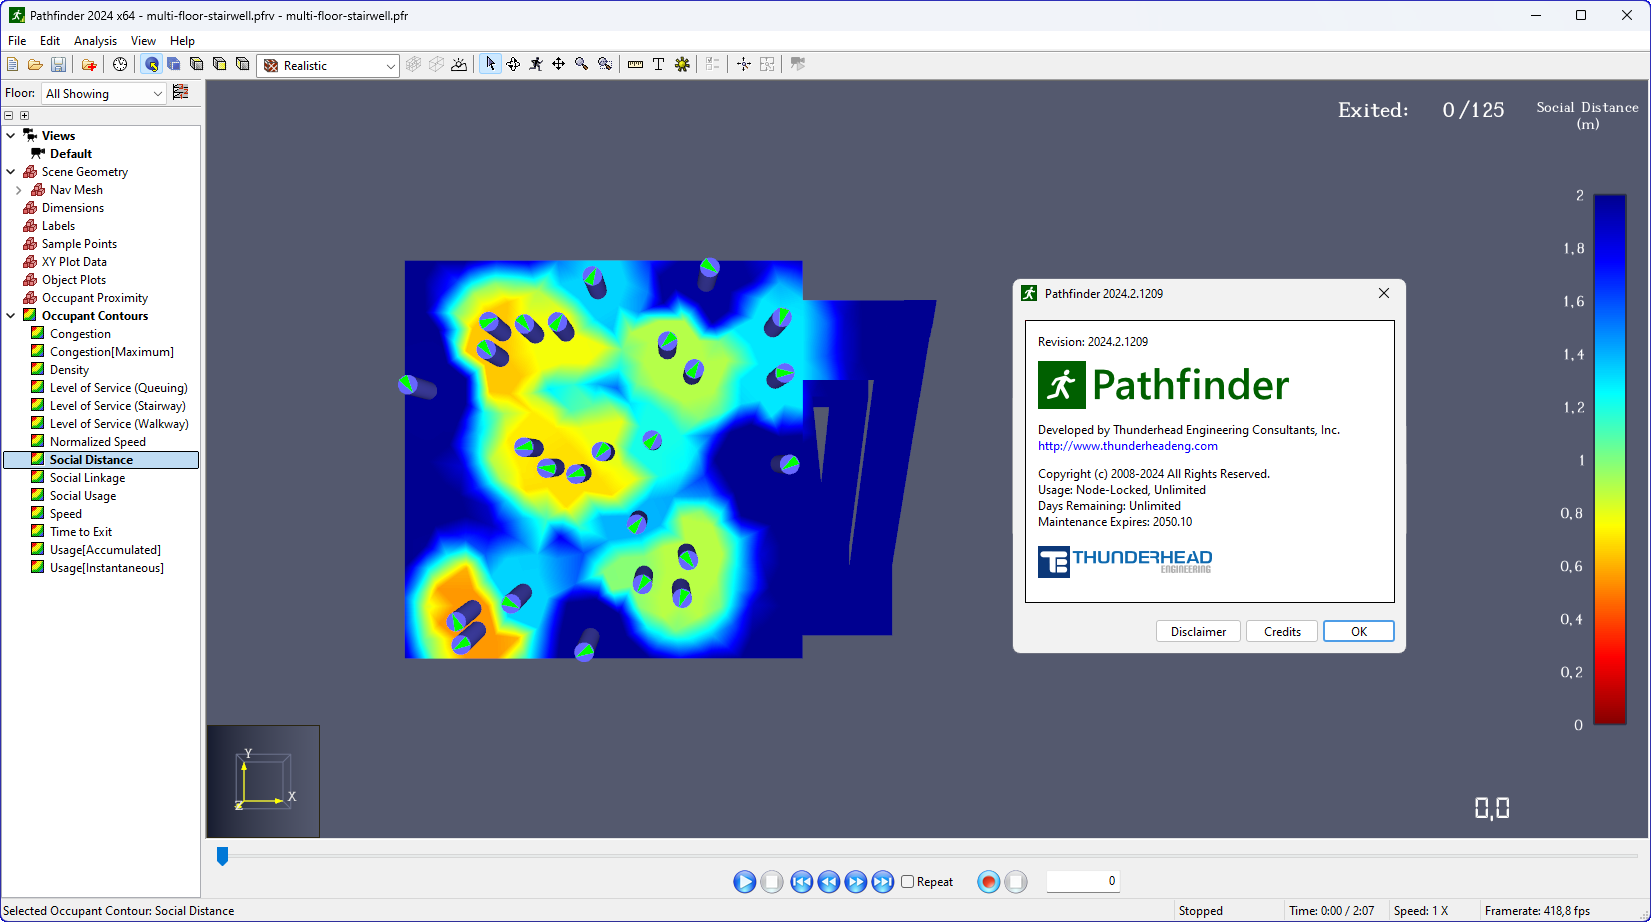The height and width of the screenshot is (922, 1651).
Task: Click the Add text label tool
Action: 658,64
